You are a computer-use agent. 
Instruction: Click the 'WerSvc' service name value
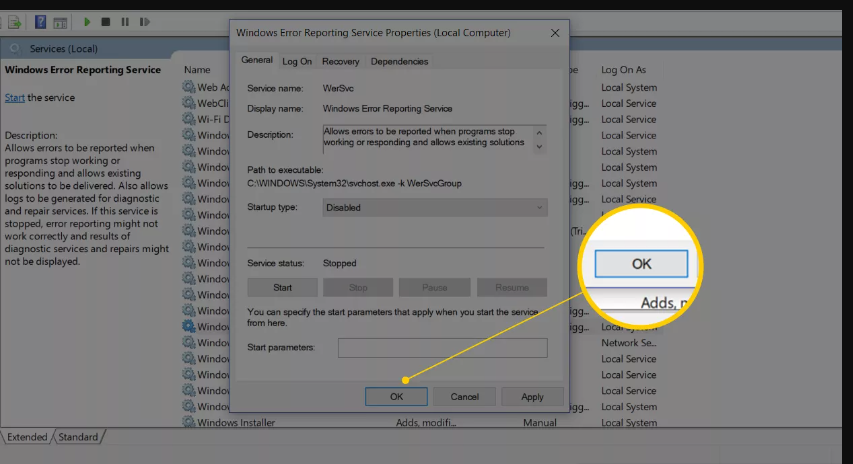point(338,88)
